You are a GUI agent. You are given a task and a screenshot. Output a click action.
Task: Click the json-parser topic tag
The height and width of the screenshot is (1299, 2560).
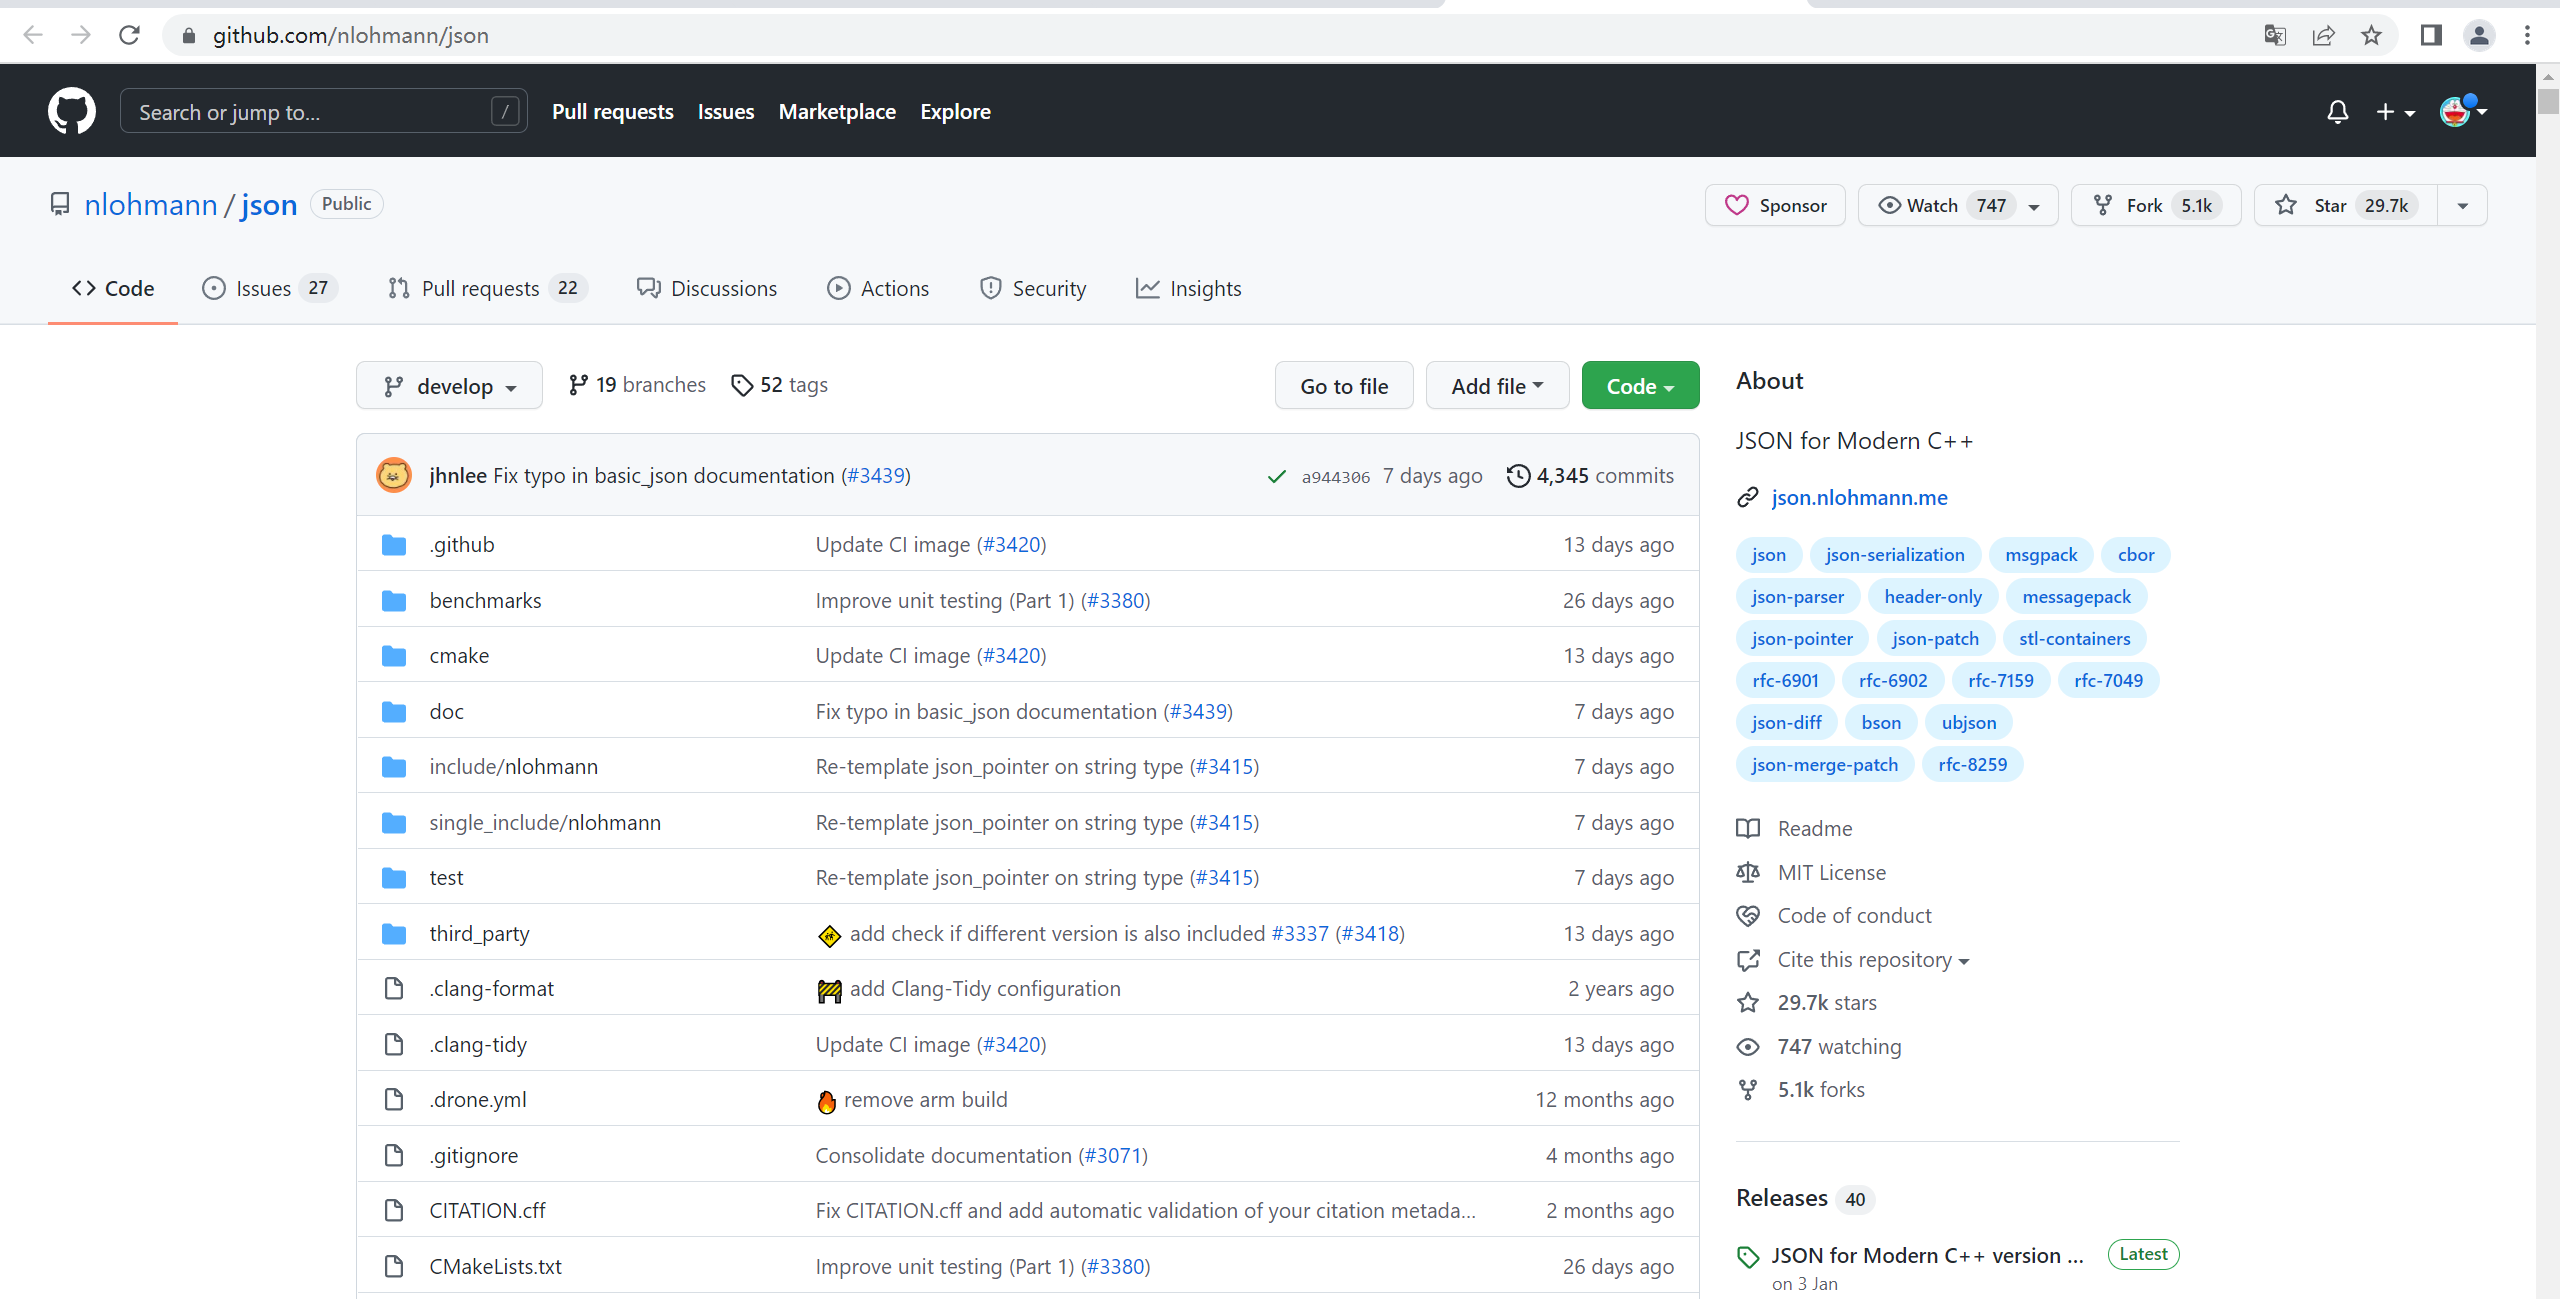pos(1797,597)
